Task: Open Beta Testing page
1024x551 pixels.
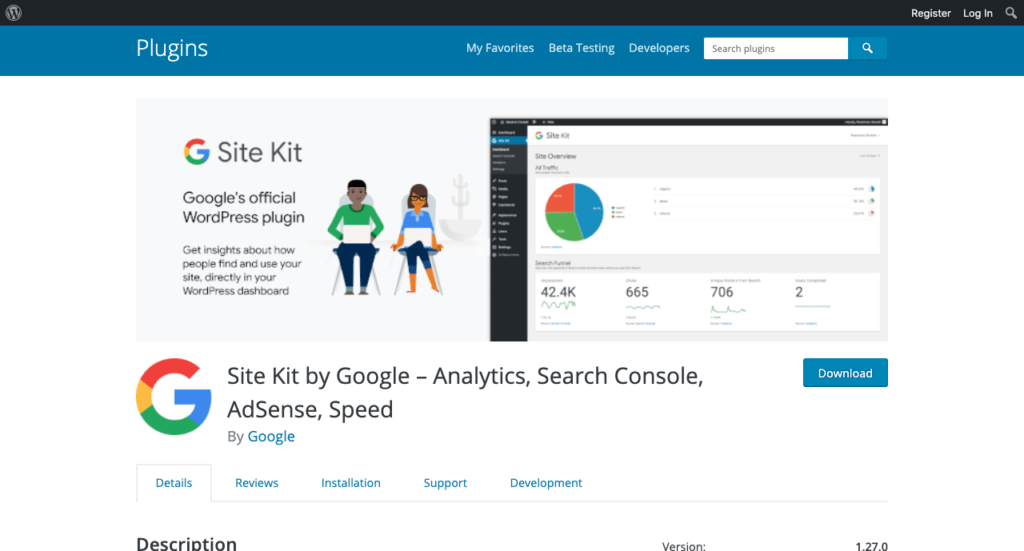Action: (581, 48)
